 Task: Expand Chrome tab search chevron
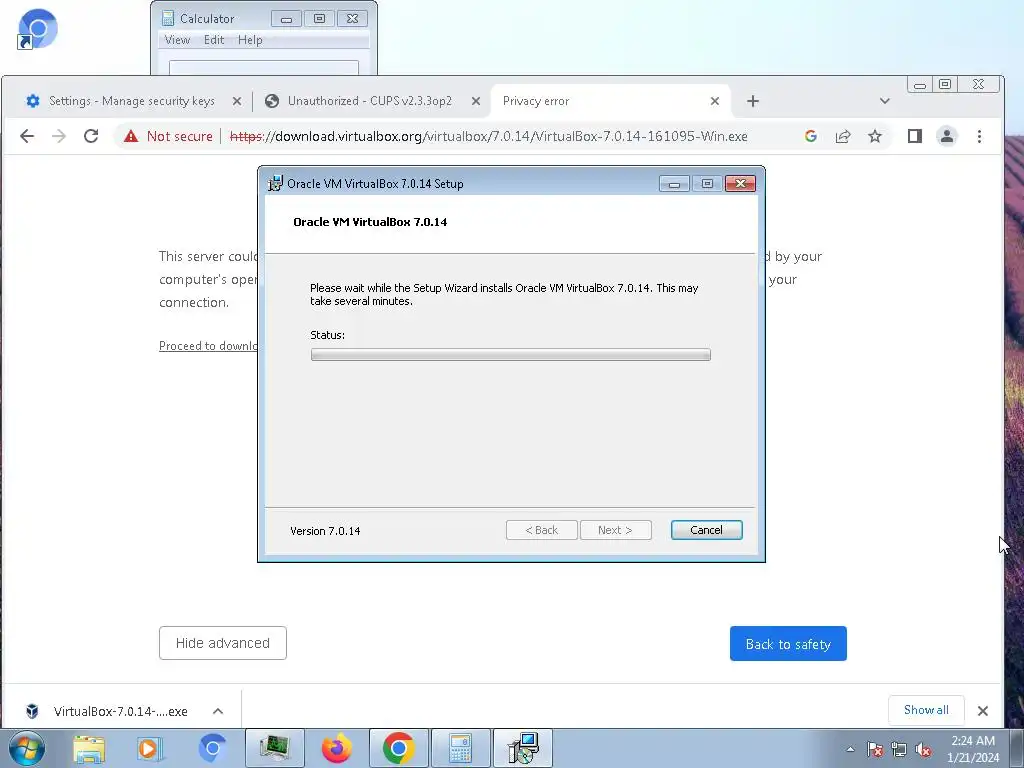pos(884,101)
